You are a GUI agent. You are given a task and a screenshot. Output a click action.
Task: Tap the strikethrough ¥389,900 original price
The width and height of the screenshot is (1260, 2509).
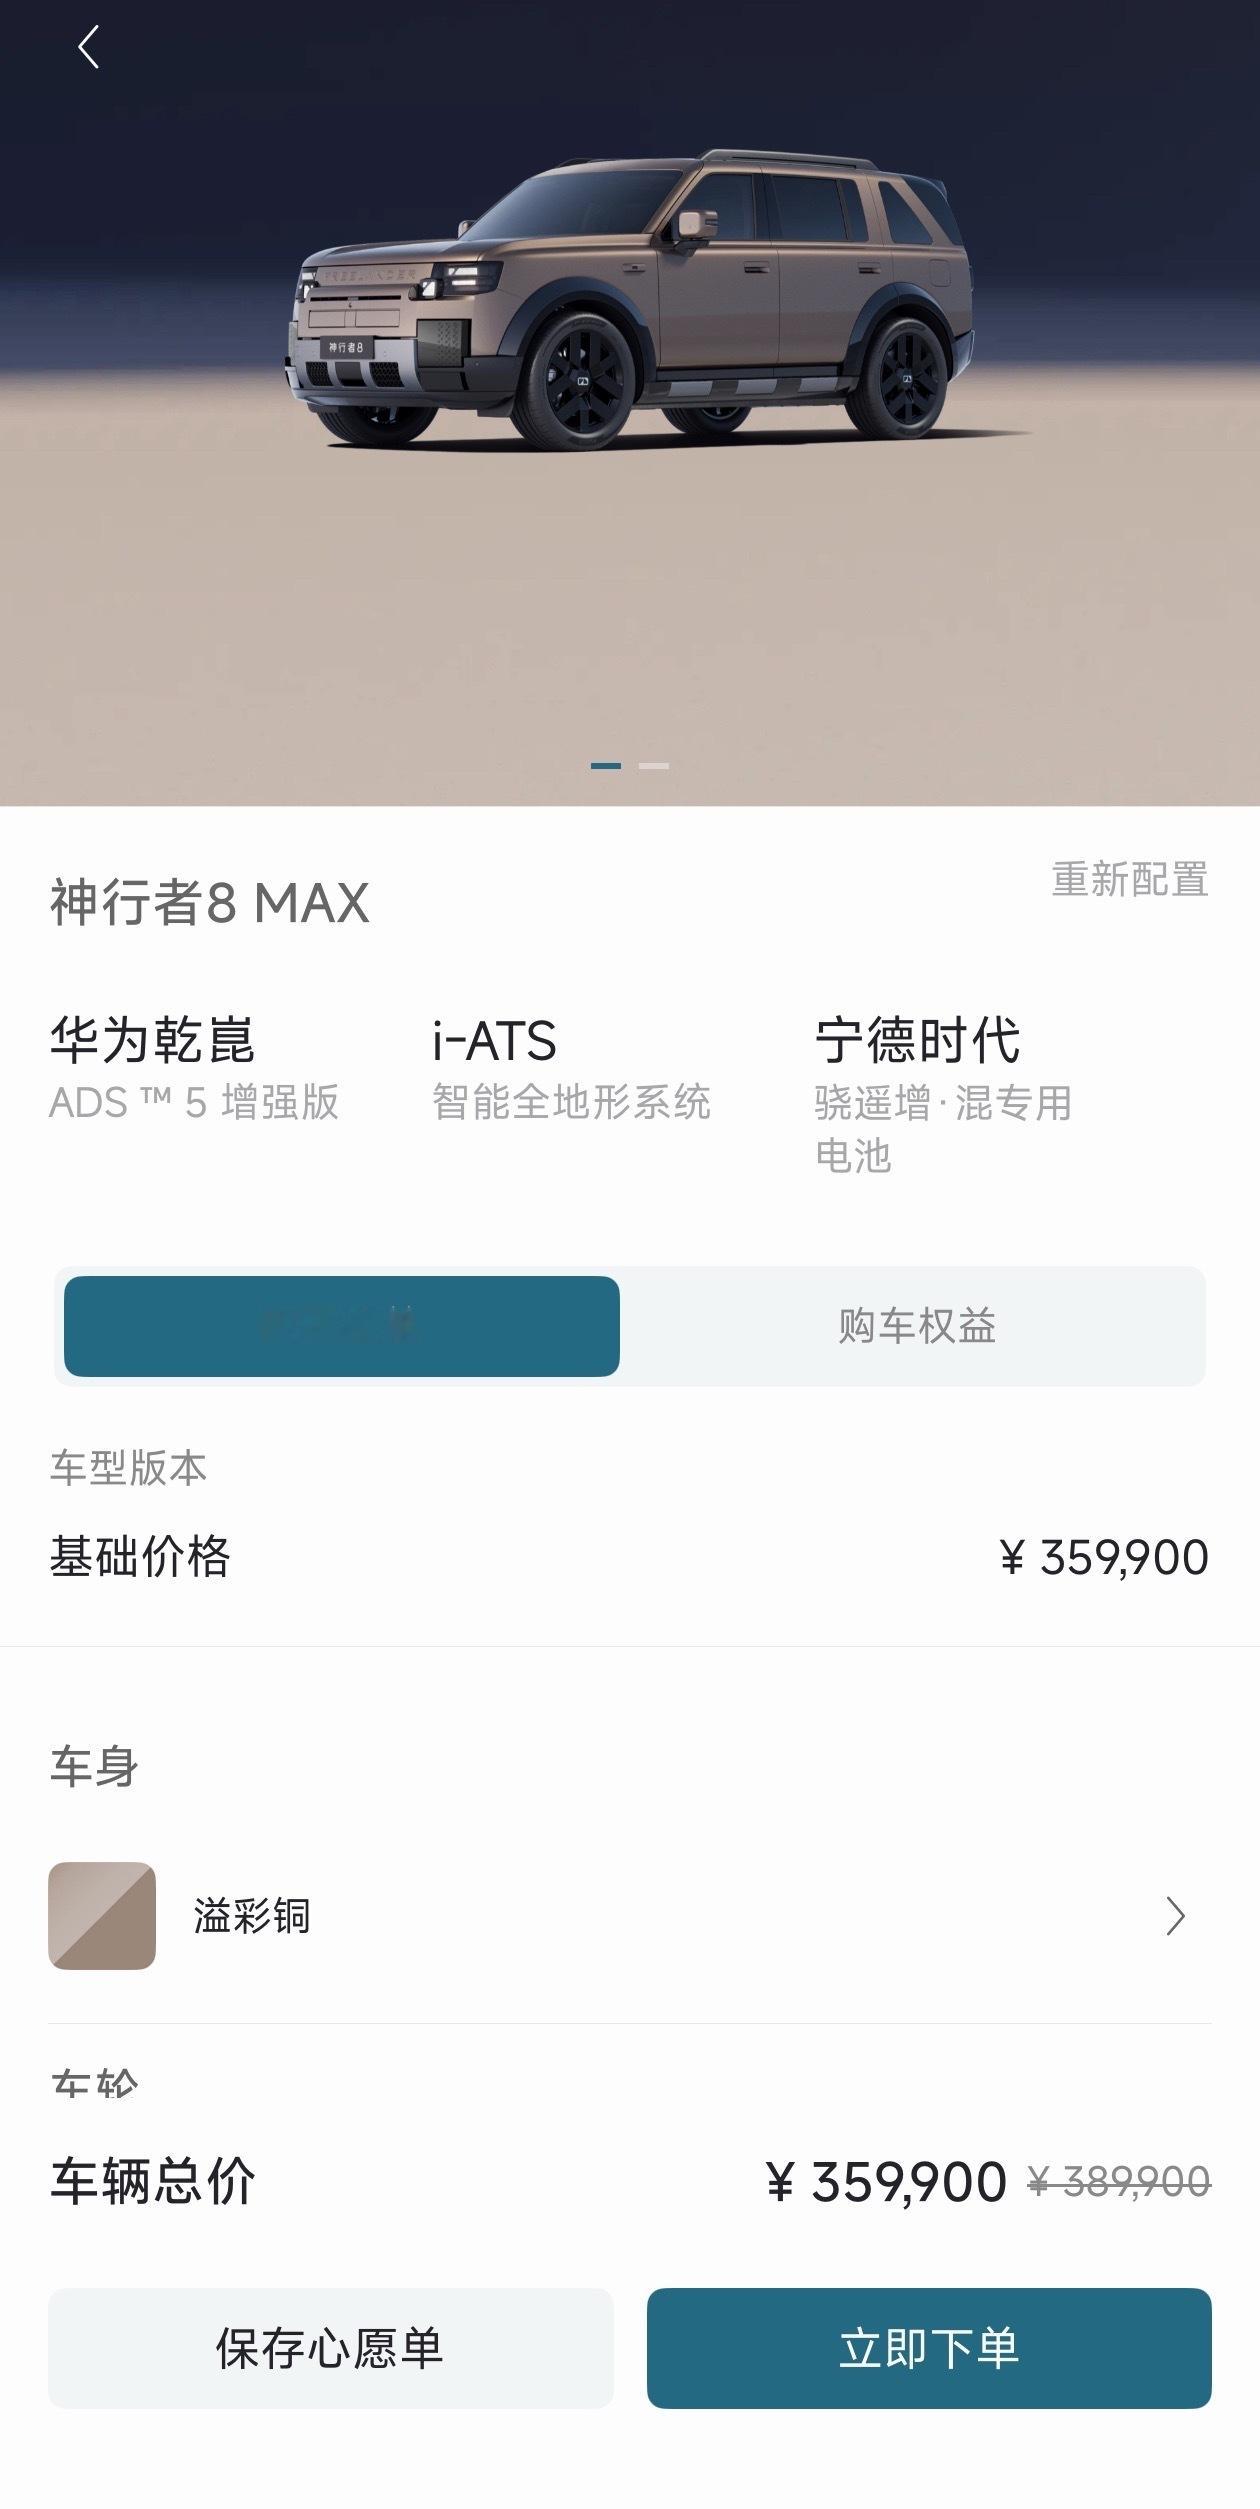pyautogui.click(x=1119, y=2181)
